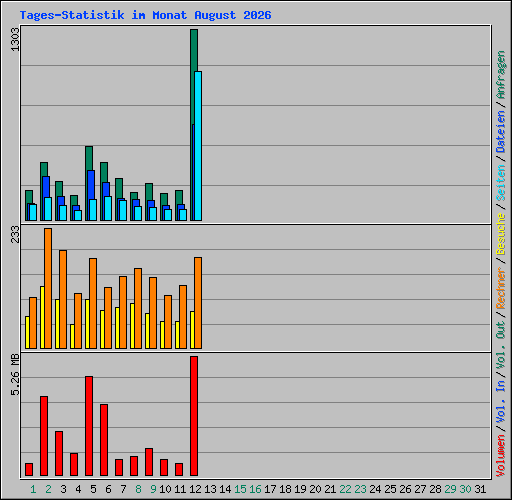Click green weekend day label "23"
The image size is (512, 500).
[x=360, y=489]
